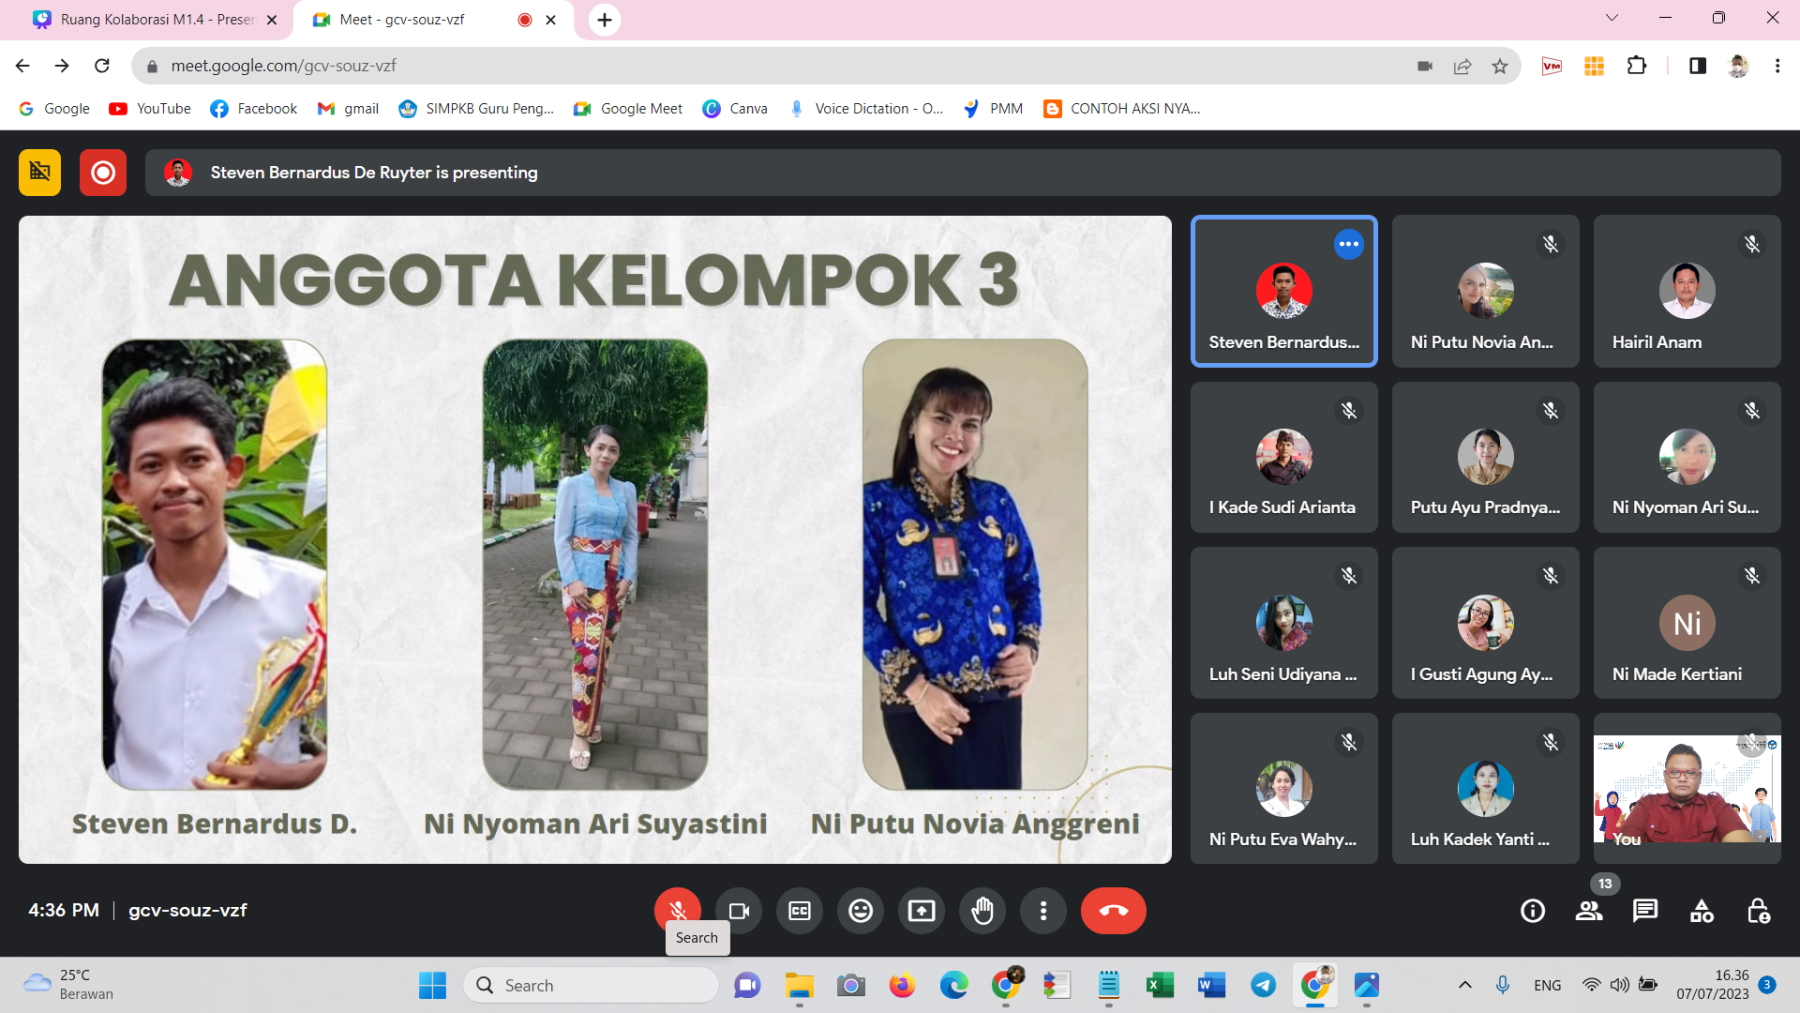Click the Present now screen share icon
The width and height of the screenshot is (1800, 1013).
tap(921, 911)
